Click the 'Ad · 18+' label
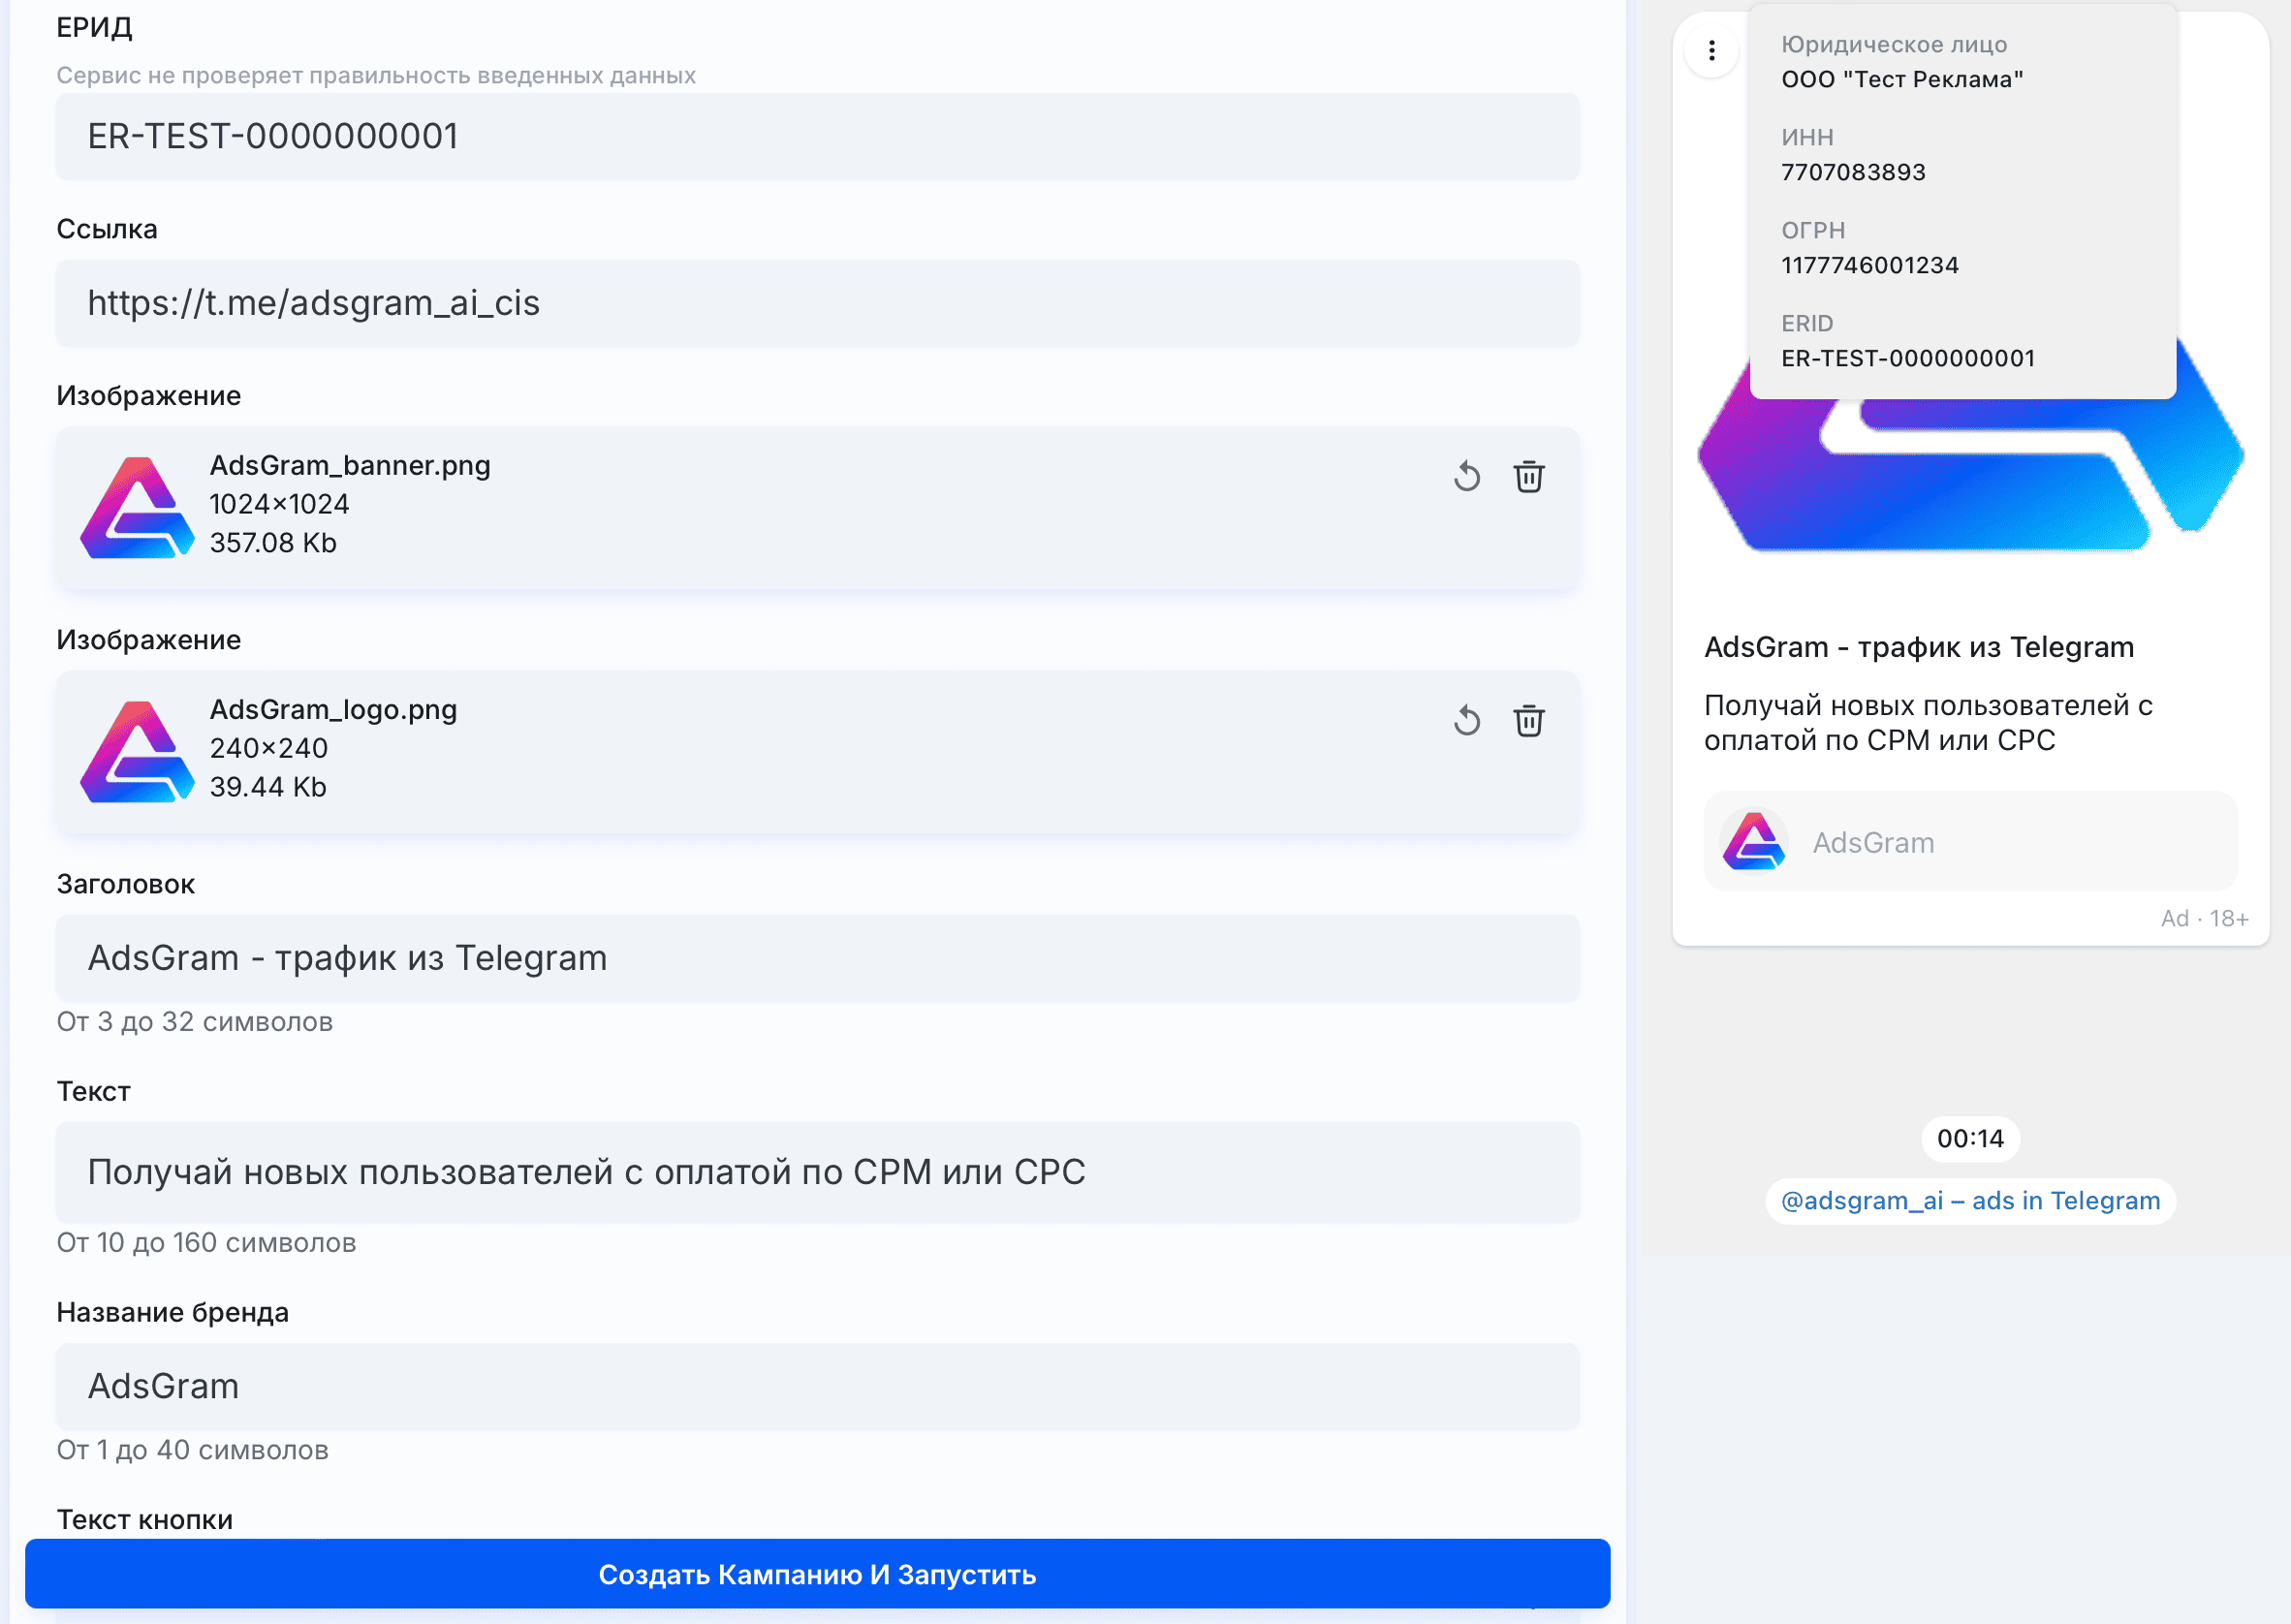 pyautogui.click(x=2204, y=918)
